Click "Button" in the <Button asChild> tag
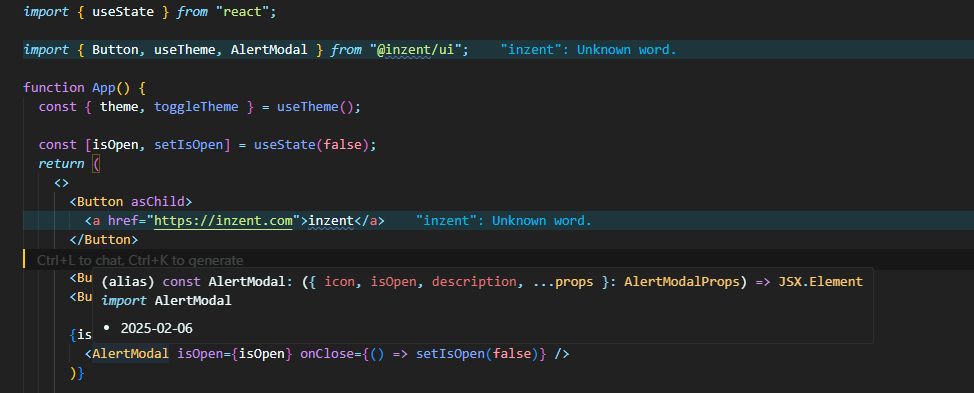 click(99, 202)
